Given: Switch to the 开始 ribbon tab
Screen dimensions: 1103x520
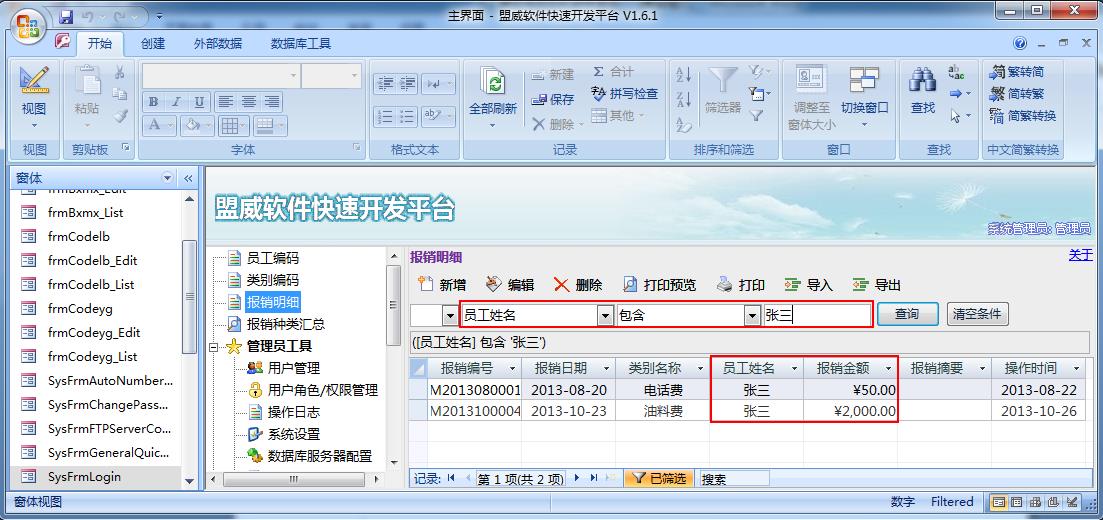Looking at the screenshot, I should click(x=99, y=43).
